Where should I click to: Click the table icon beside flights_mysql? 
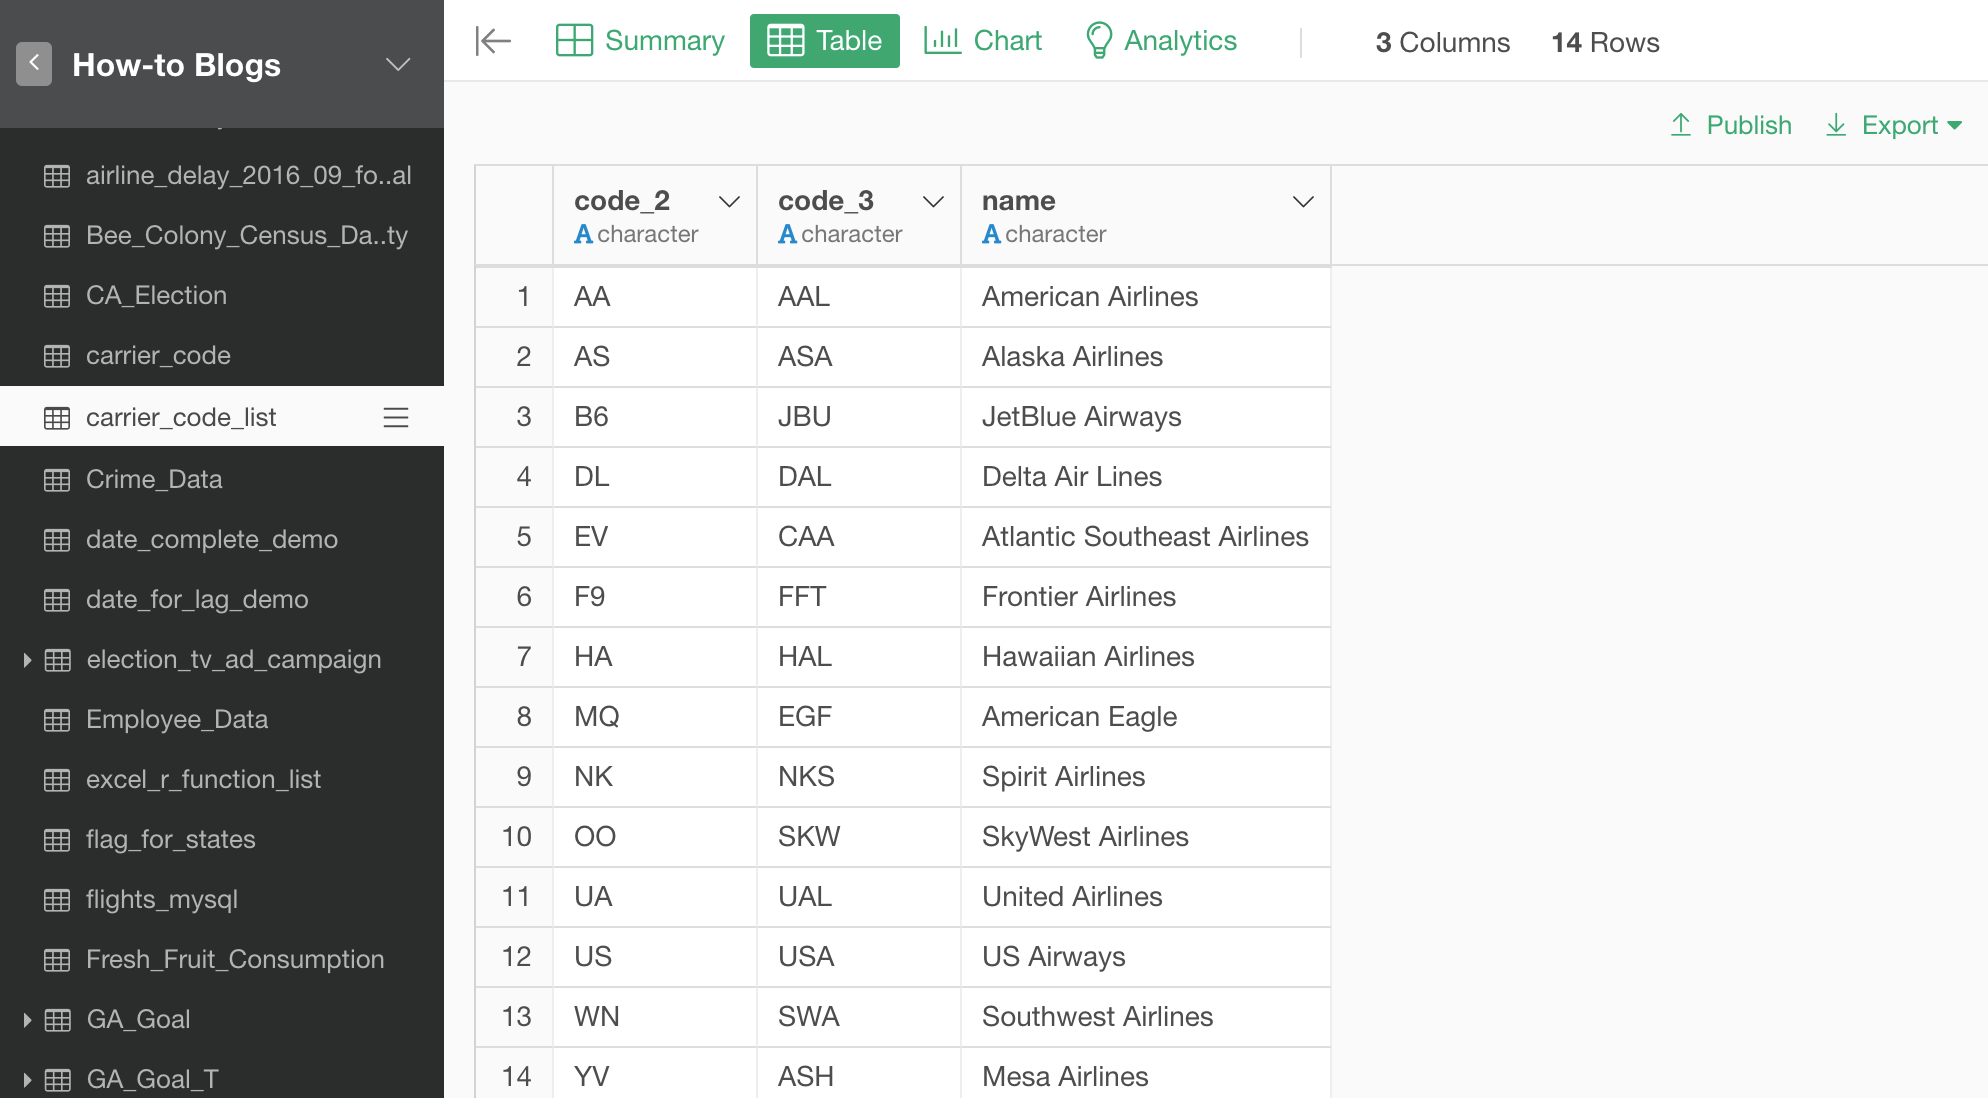point(57,900)
